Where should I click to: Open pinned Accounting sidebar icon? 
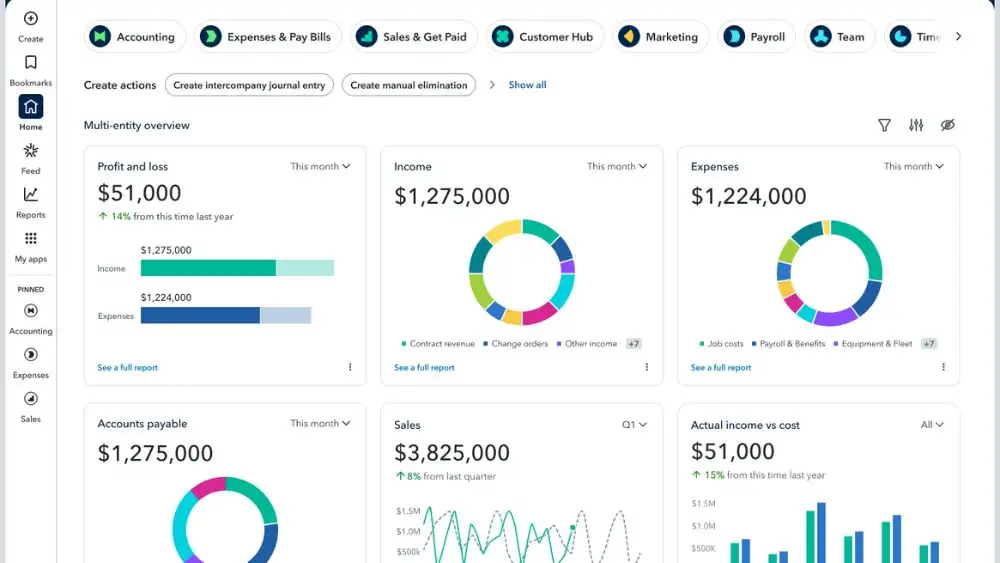click(x=31, y=311)
